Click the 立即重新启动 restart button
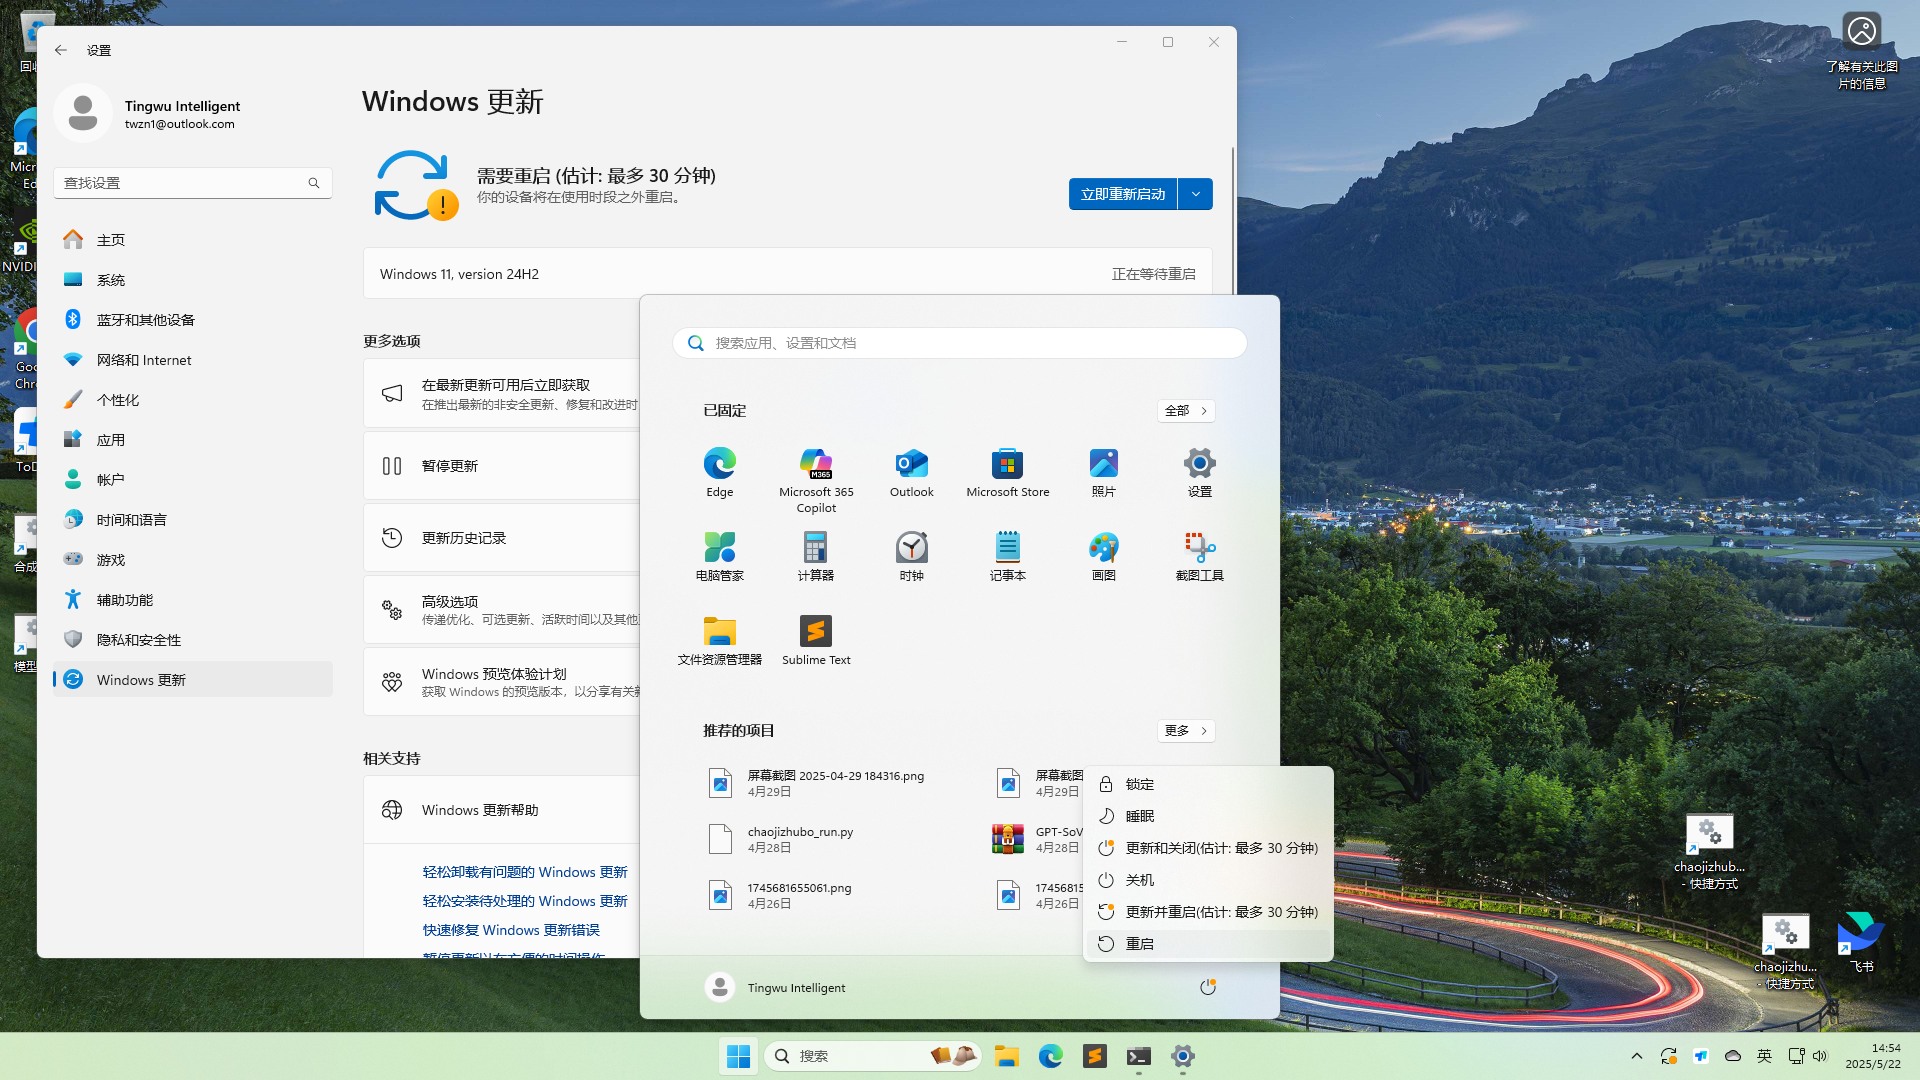This screenshot has width=1920, height=1080. 1122,193
